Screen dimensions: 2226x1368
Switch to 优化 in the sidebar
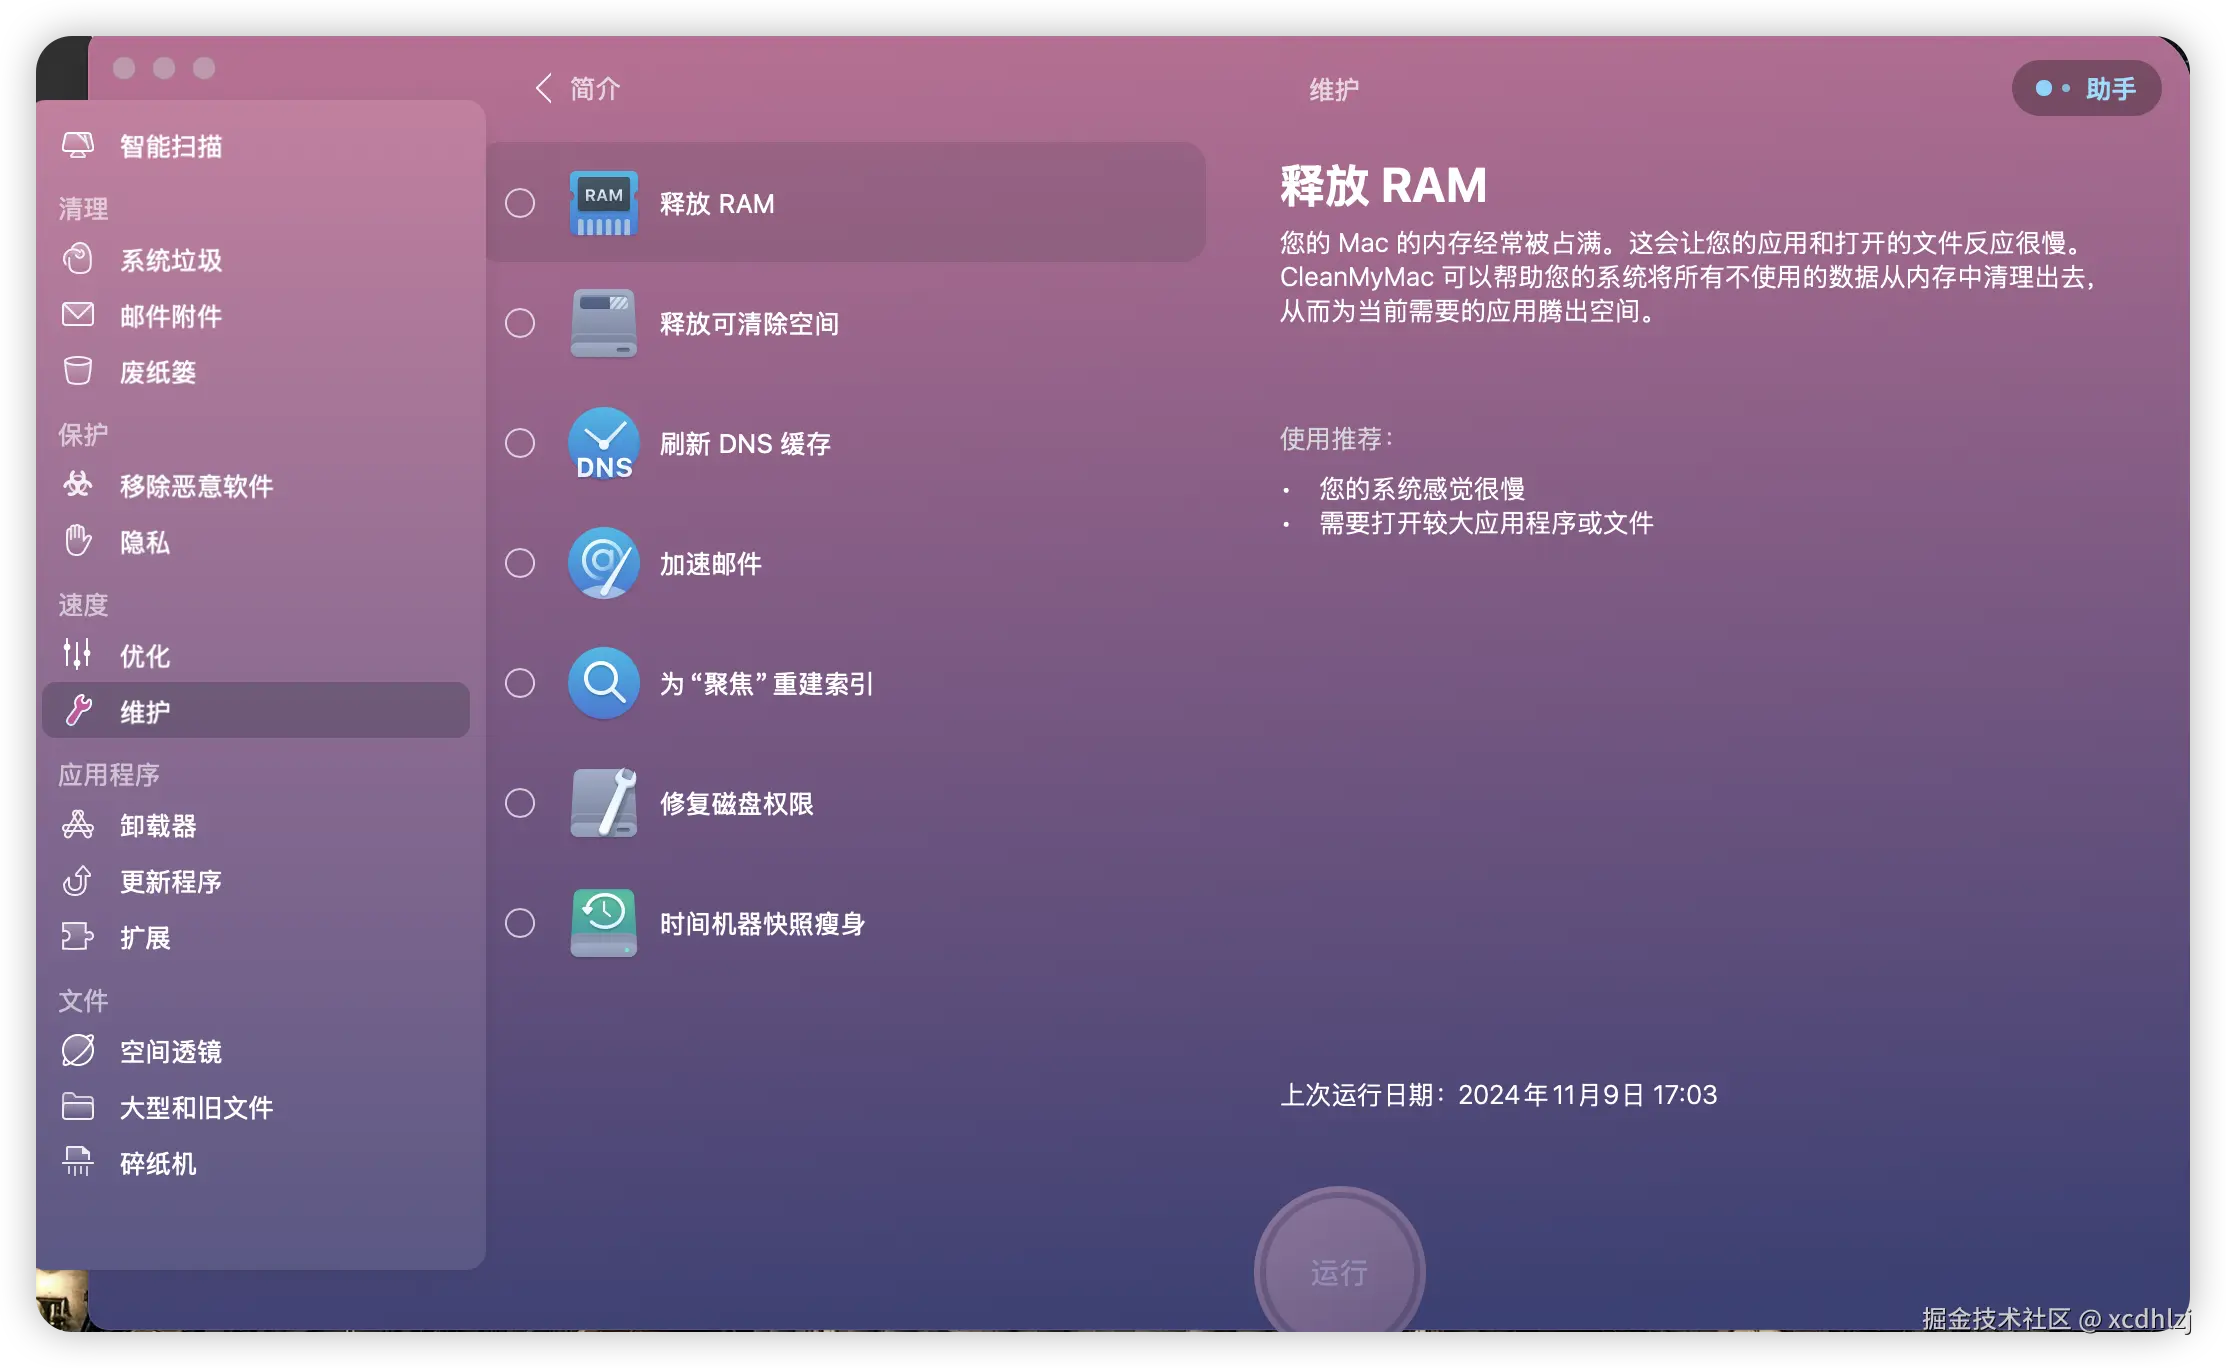coord(145,656)
